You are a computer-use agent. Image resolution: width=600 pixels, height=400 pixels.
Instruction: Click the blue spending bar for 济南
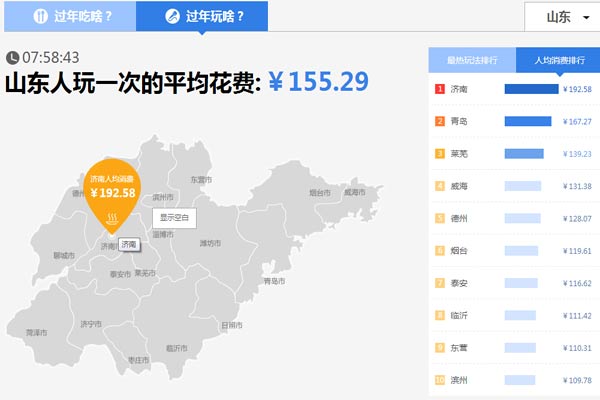[531, 89]
